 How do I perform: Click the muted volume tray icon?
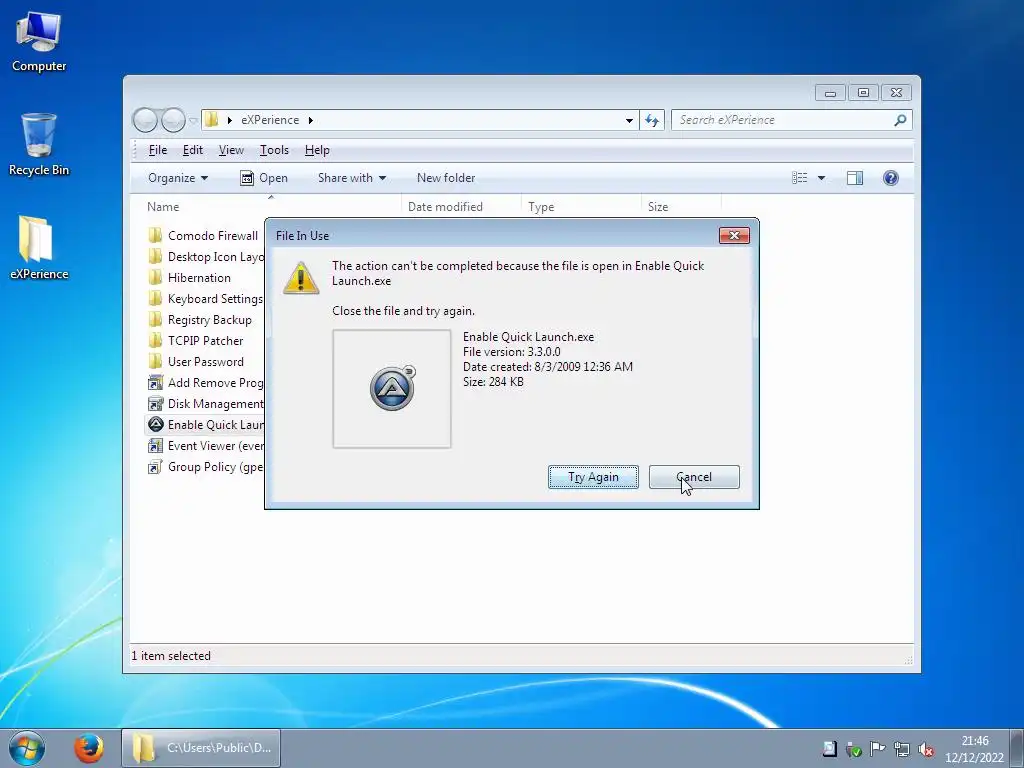click(x=925, y=749)
